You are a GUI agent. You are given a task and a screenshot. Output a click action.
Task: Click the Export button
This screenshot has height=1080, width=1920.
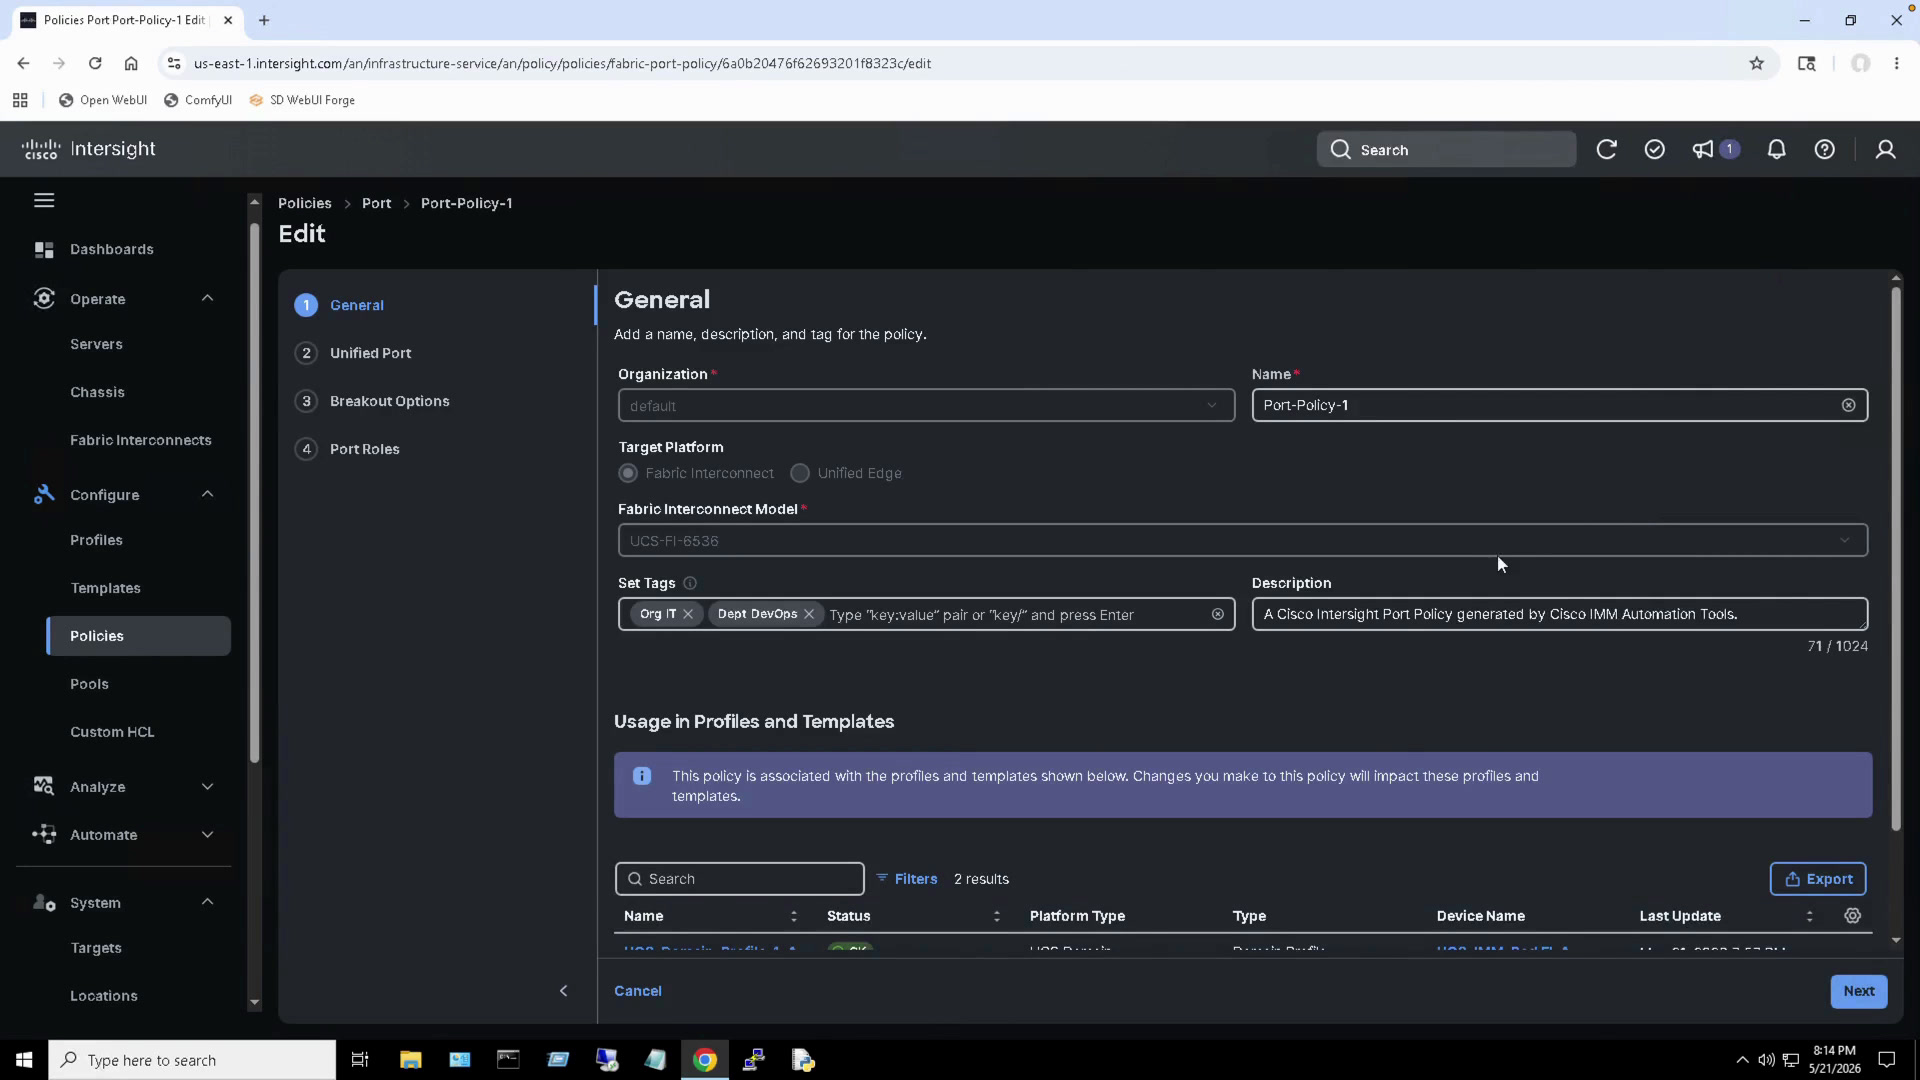(x=1818, y=879)
